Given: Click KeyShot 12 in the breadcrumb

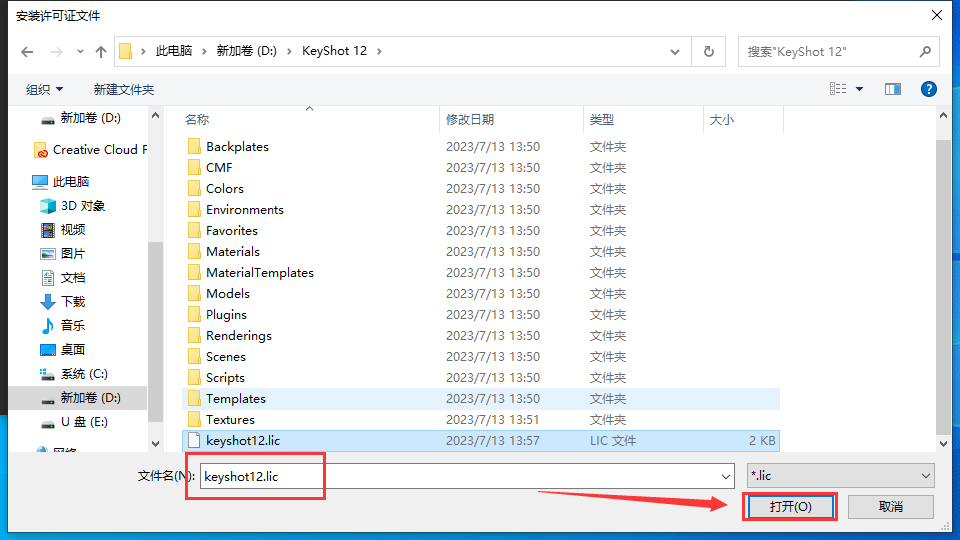Looking at the screenshot, I should point(334,51).
